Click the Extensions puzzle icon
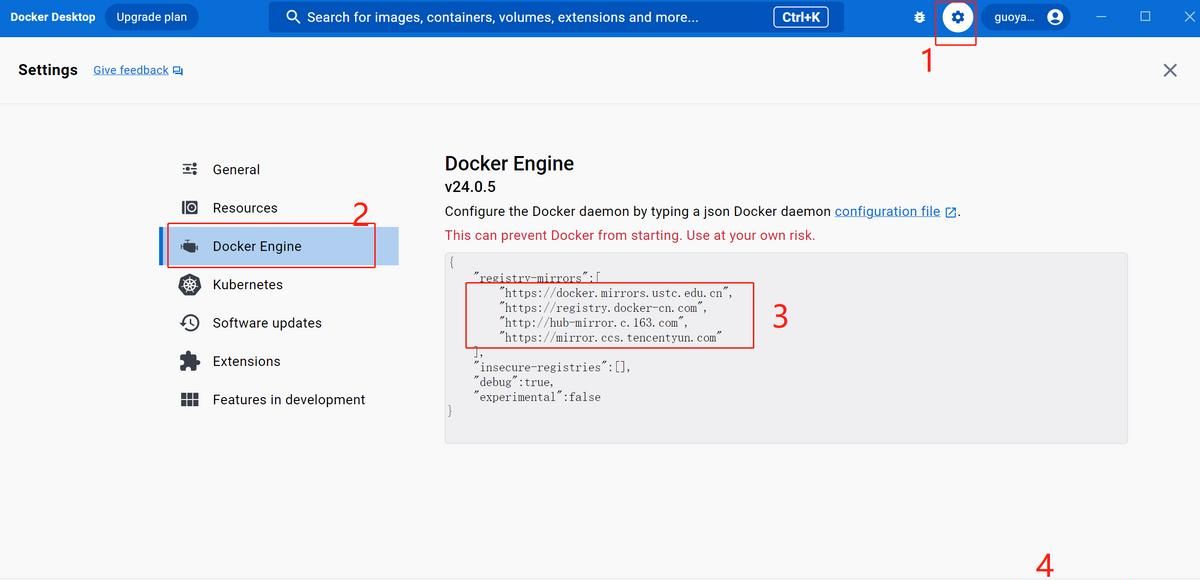 click(x=191, y=361)
